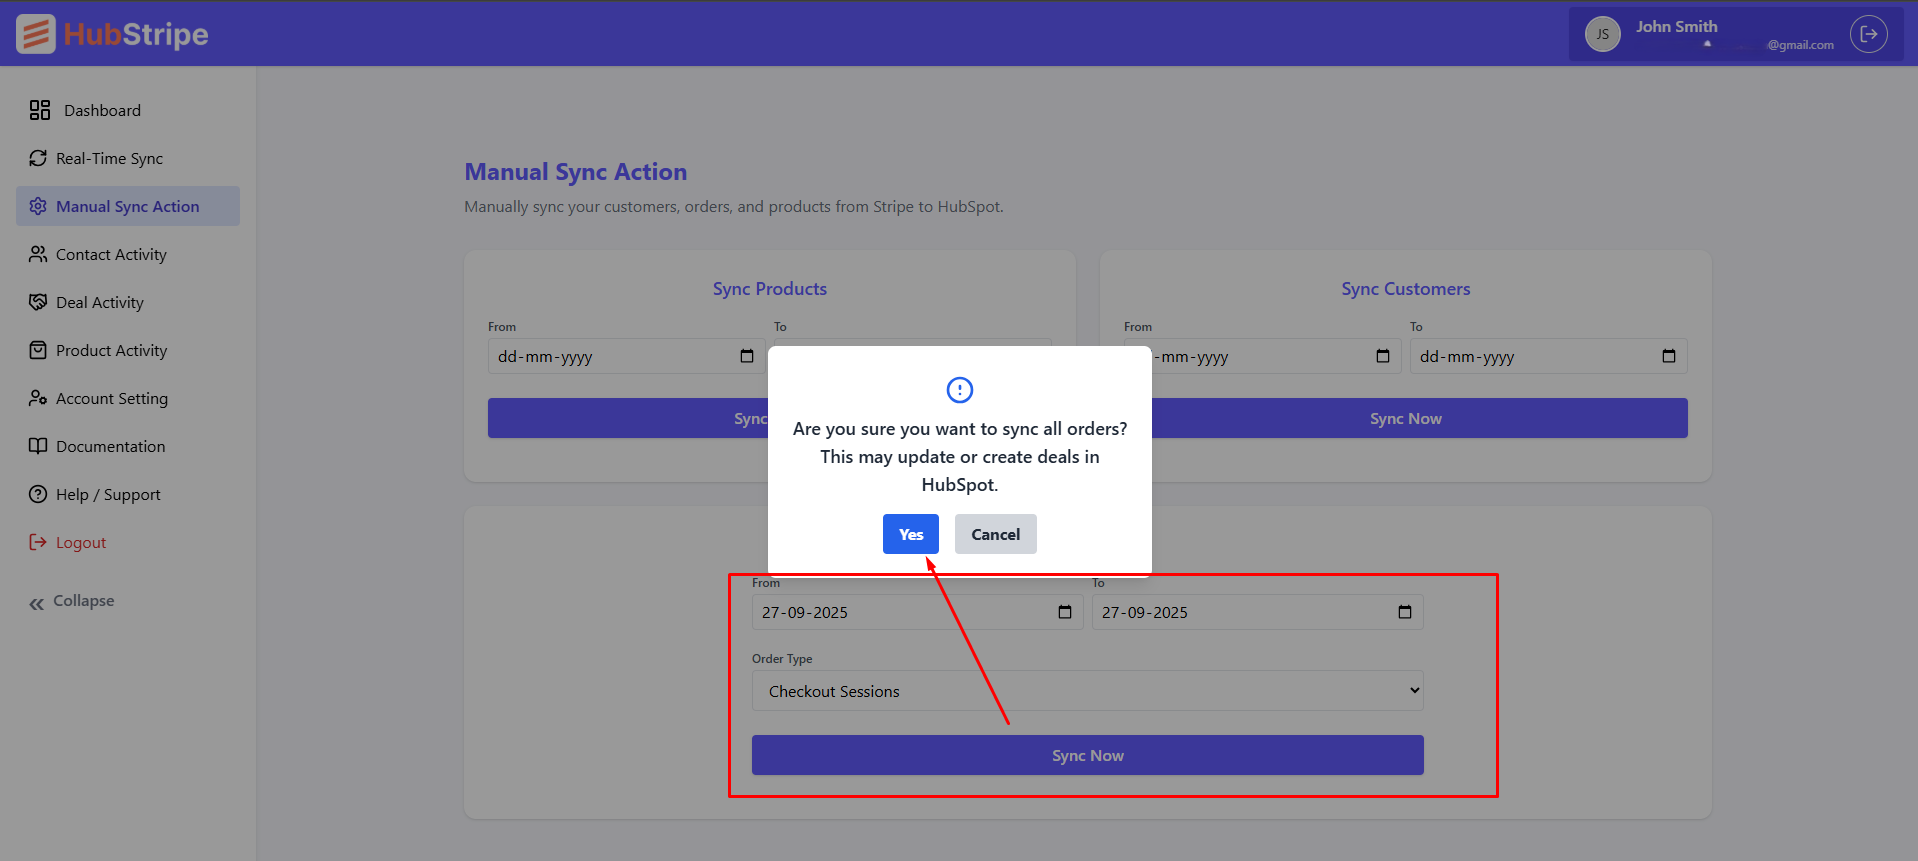Viewport: 1918px width, 861px height.
Task: Click Cancel in the confirmation dialog
Action: pyautogui.click(x=996, y=534)
